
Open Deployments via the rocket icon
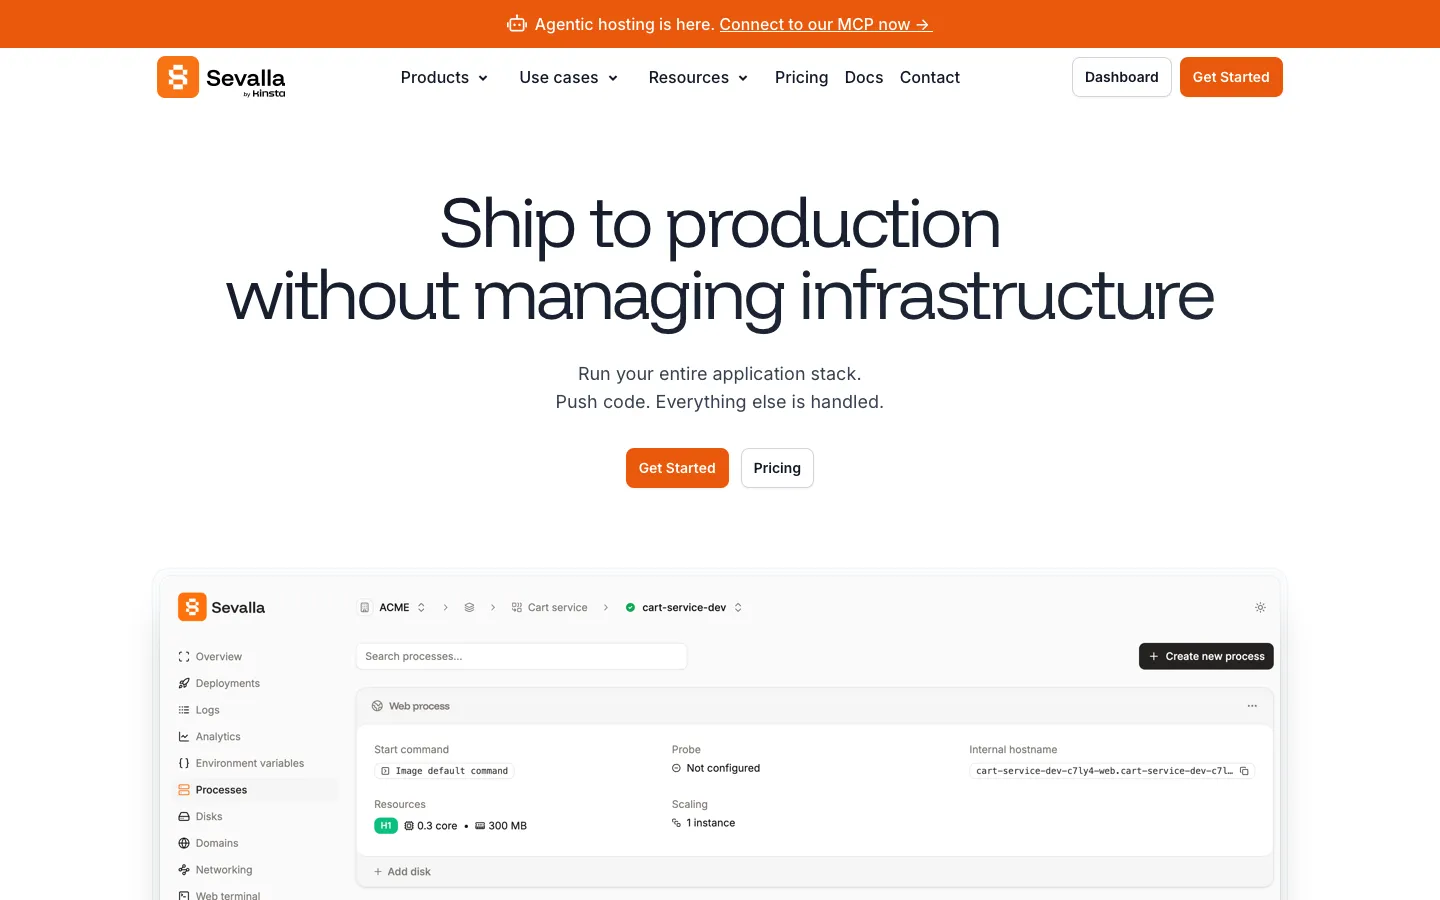(184, 683)
